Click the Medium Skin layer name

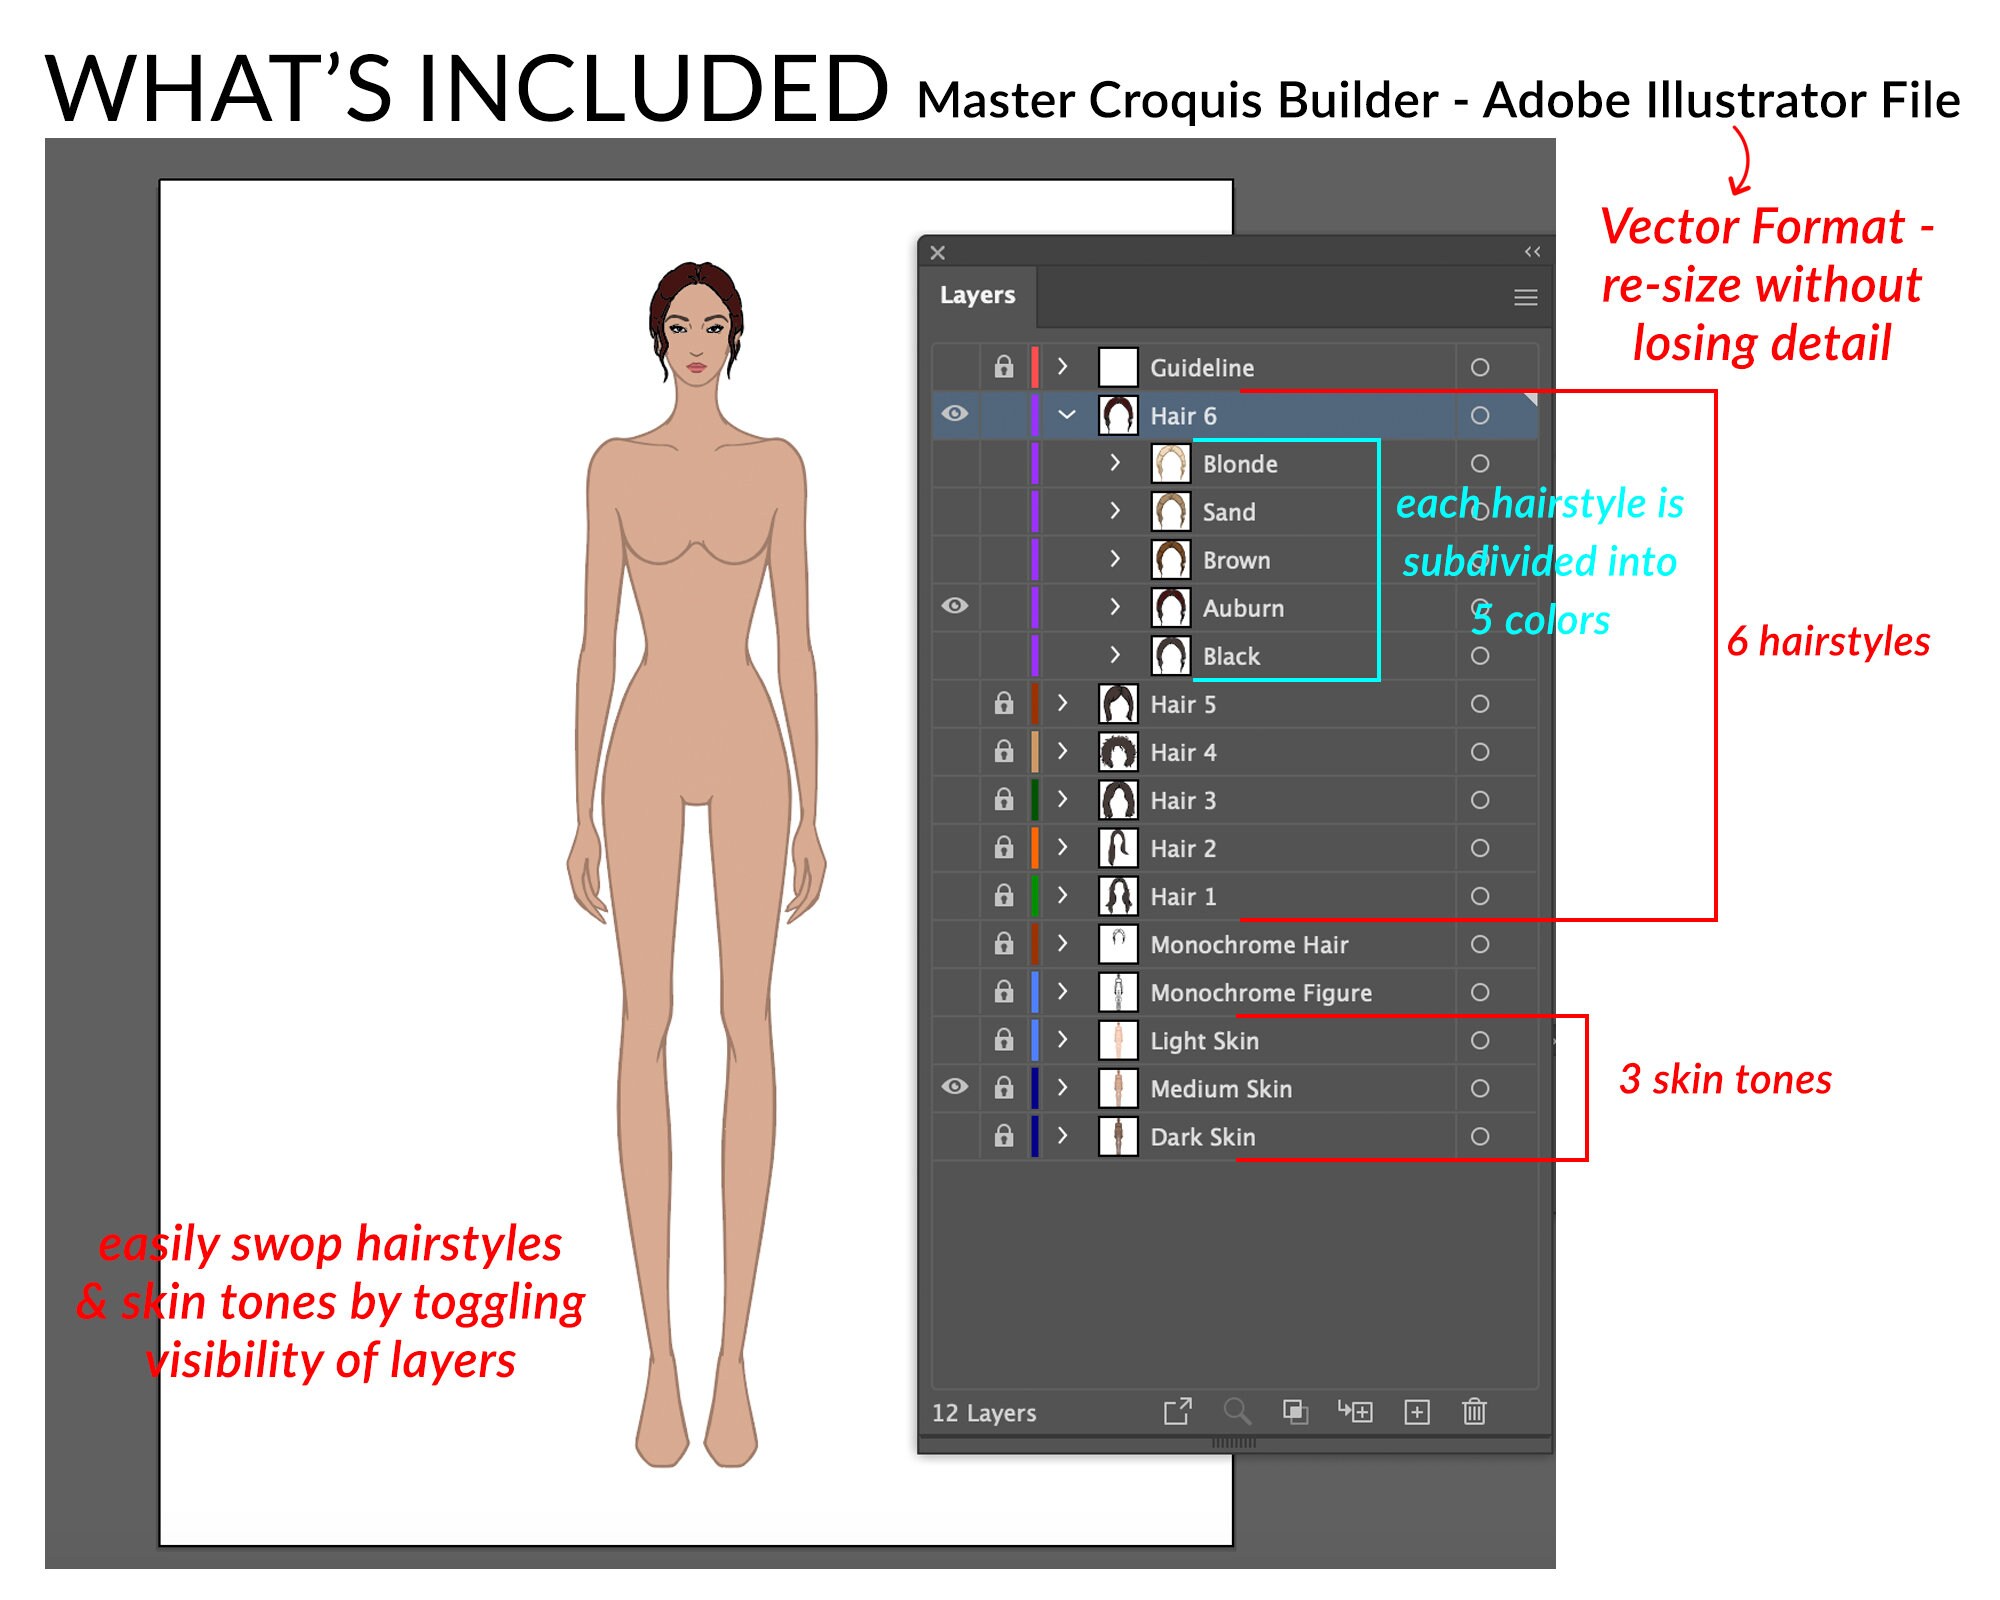[x=1221, y=1089]
